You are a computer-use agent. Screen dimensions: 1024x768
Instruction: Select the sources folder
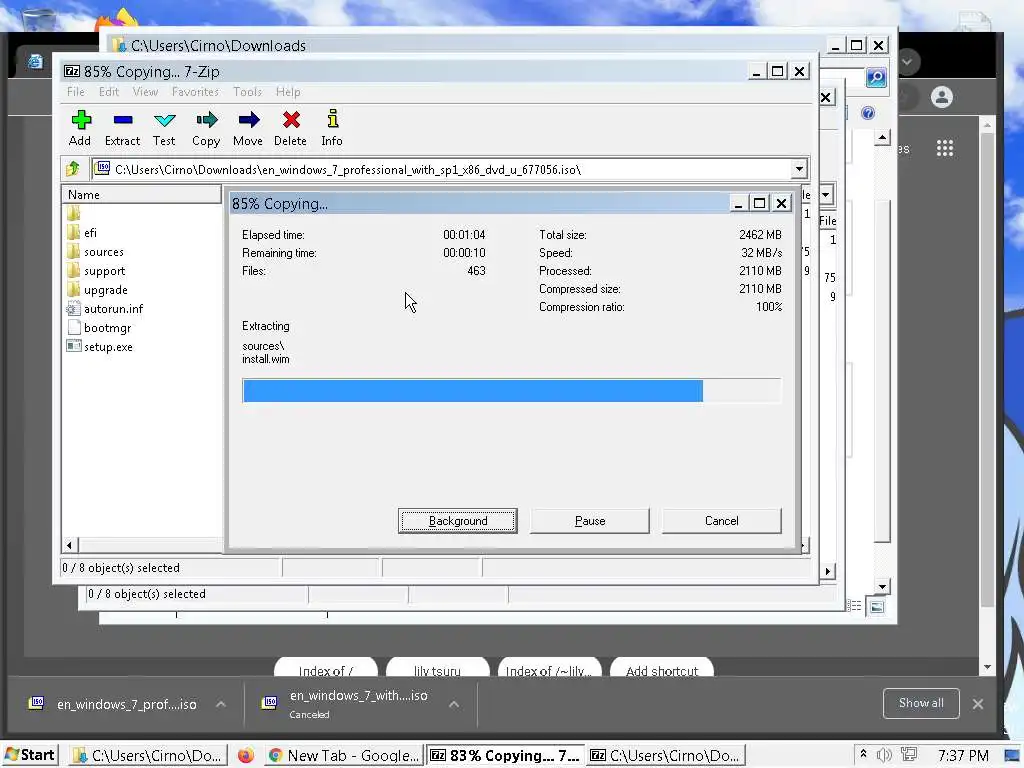103,252
